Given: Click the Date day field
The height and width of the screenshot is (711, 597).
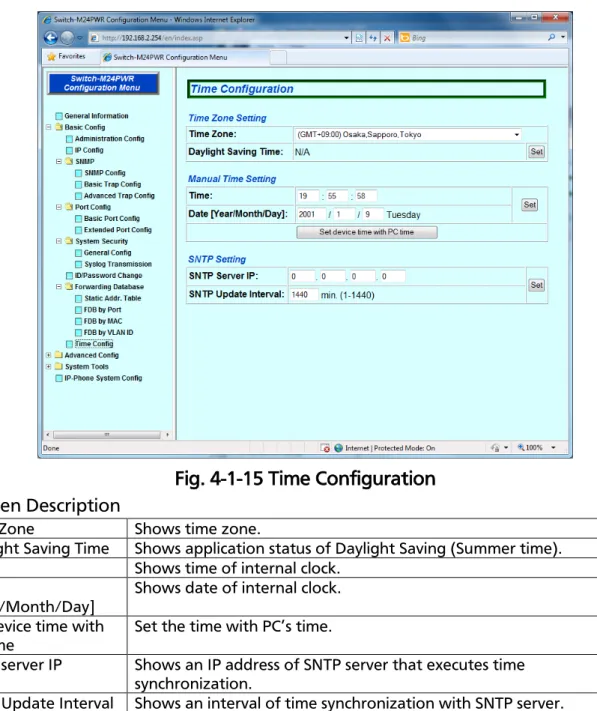Looking at the screenshot, I should 374,214.
